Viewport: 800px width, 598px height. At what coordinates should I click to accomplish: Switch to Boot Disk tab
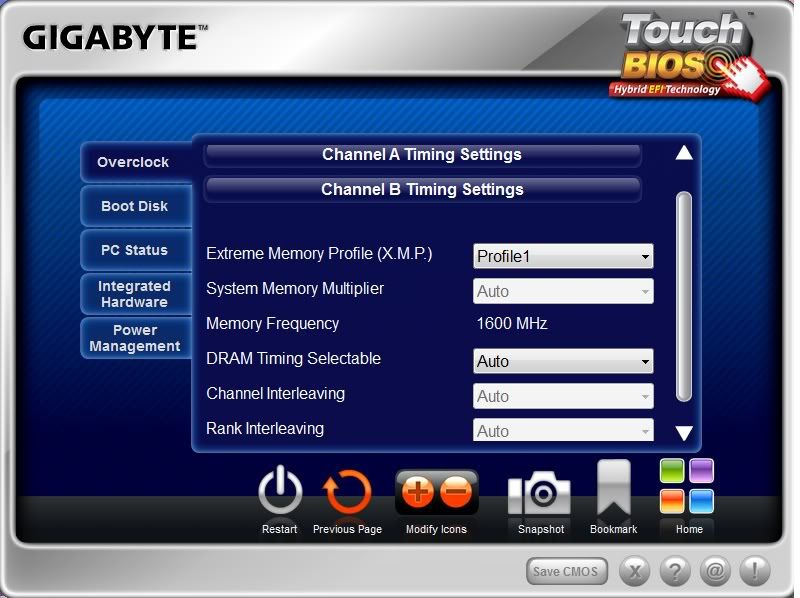pyautogui.click(x=135, y=206)
